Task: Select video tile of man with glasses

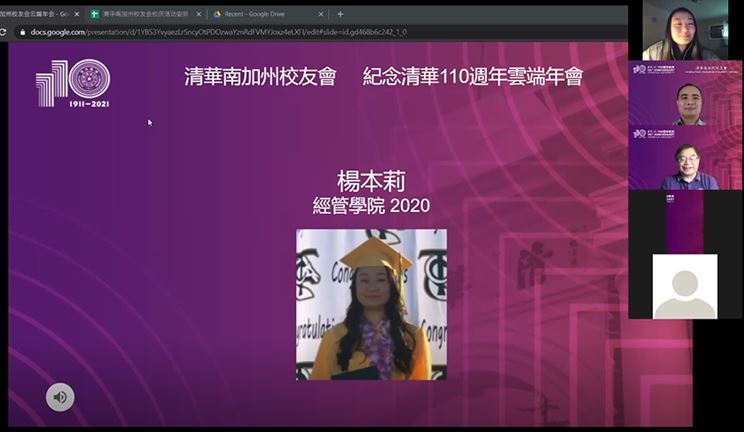Action: tap(685, 158)
